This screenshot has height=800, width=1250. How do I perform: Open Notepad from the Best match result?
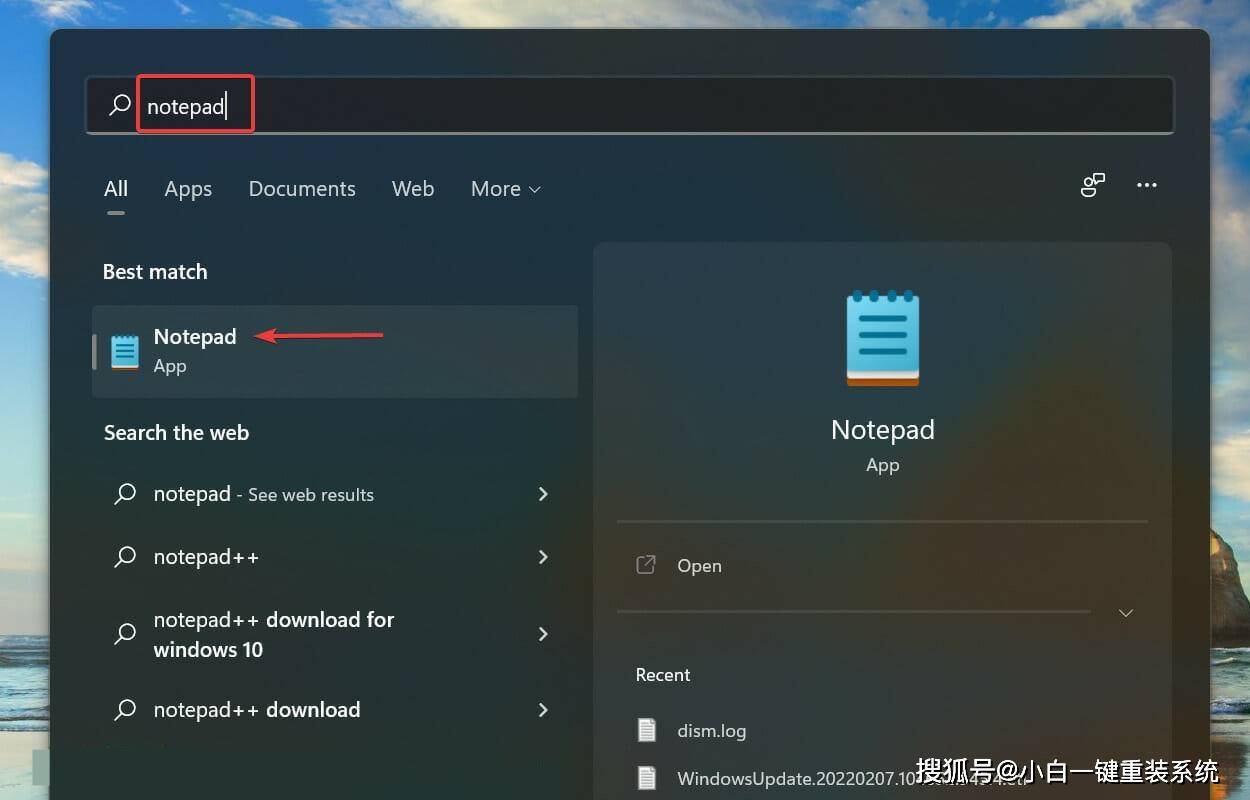click(335, 351)
